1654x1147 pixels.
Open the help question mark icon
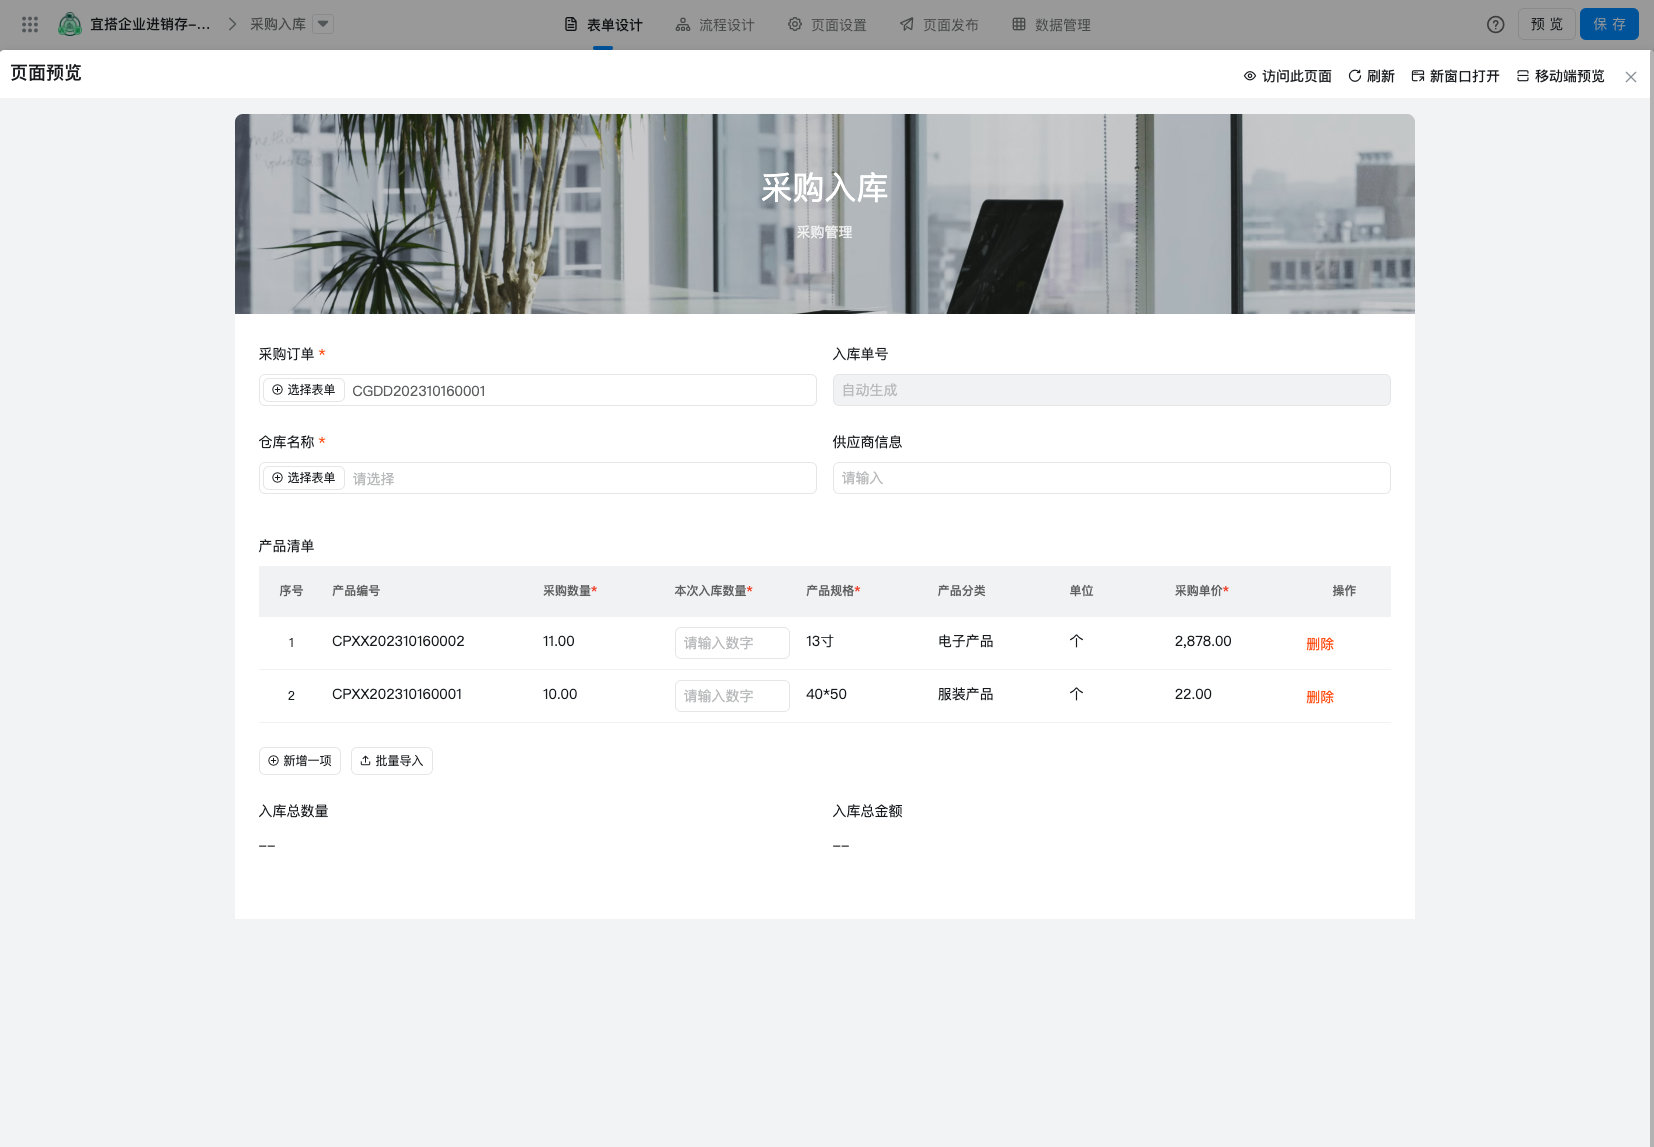pos(1495,25)
